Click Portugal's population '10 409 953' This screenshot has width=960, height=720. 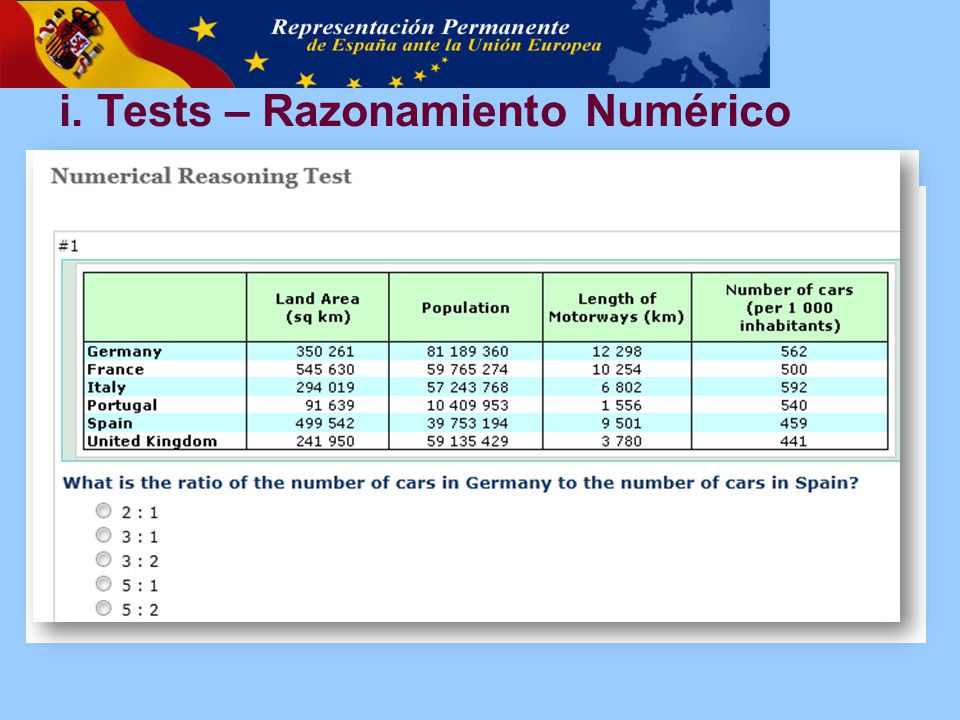pos(468,405)
